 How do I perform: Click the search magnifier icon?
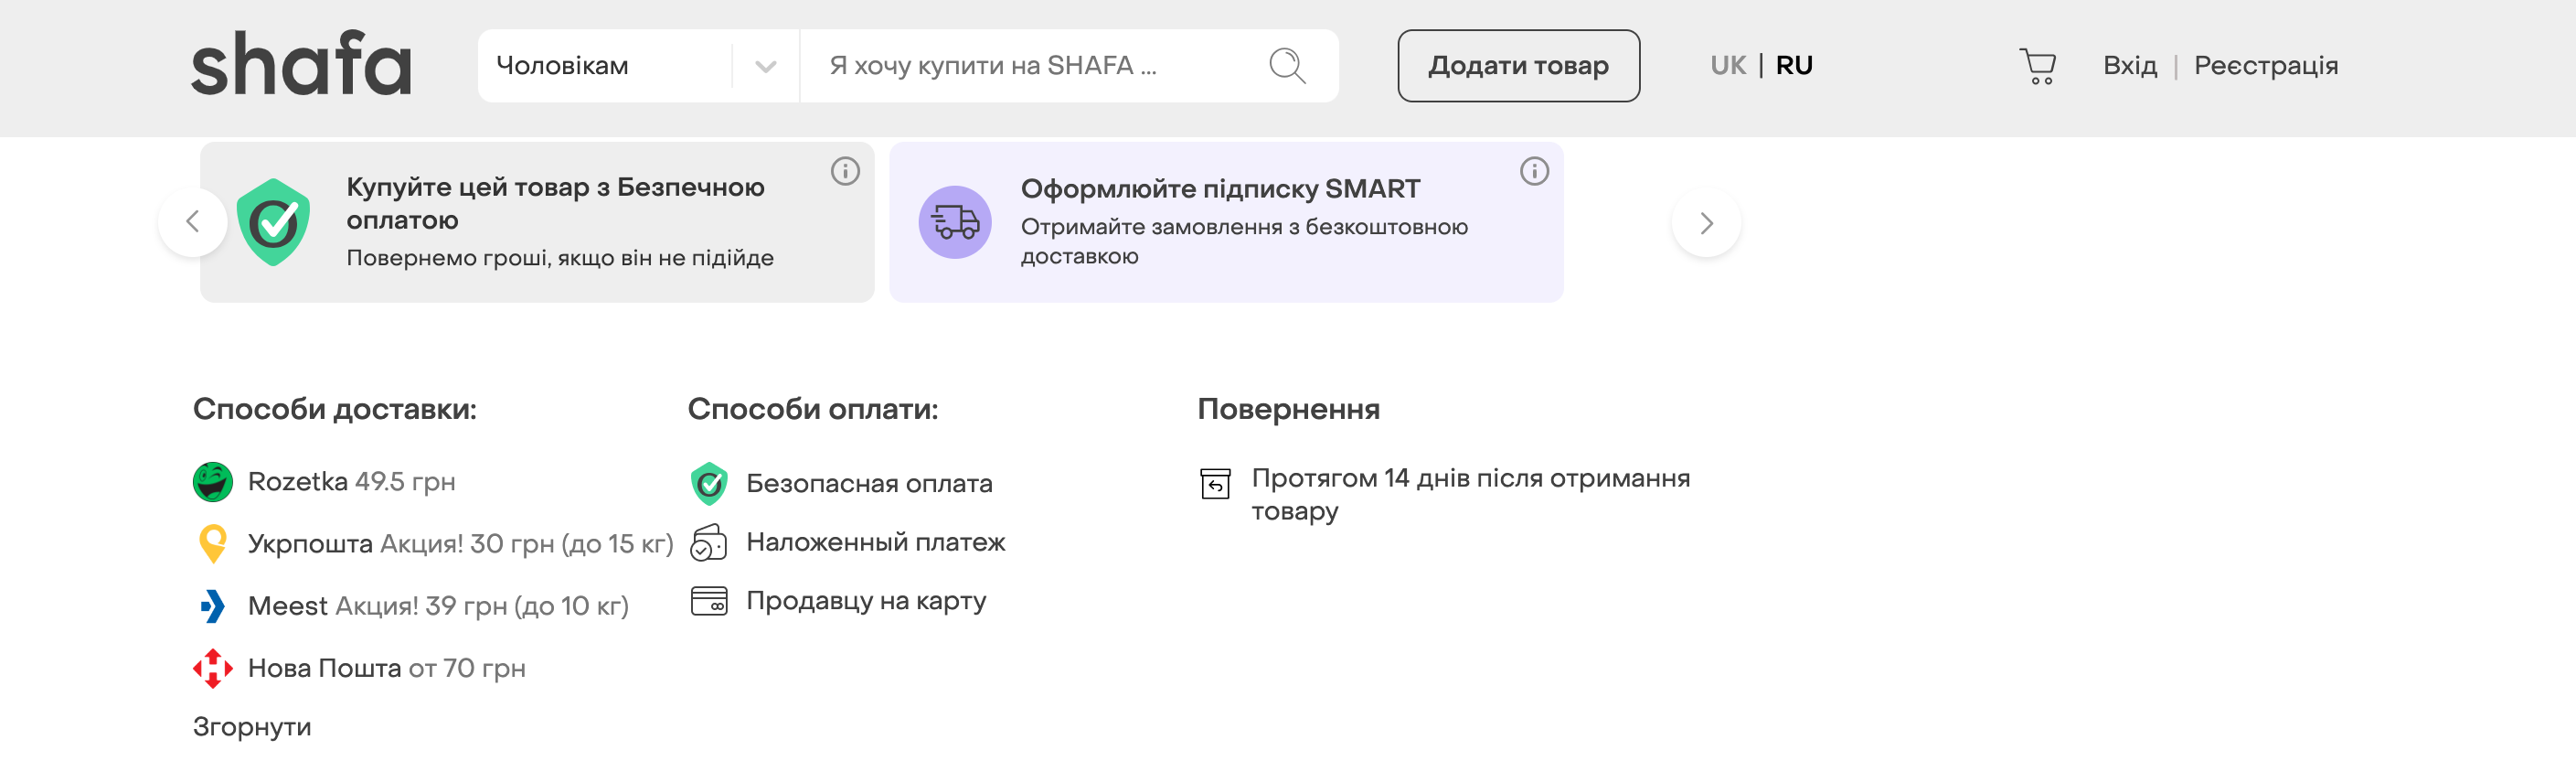coord(1287,66)
